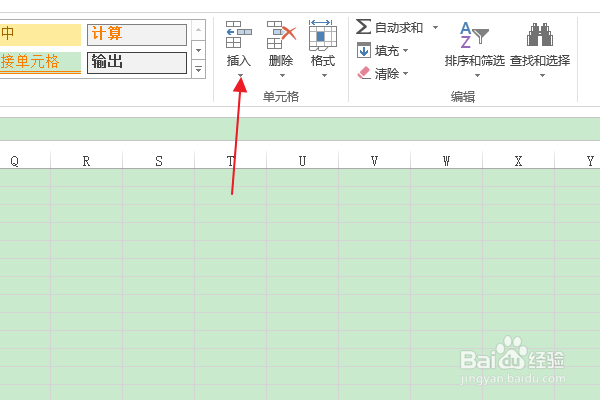Click the Clear eraser icon

click(364, 73)
